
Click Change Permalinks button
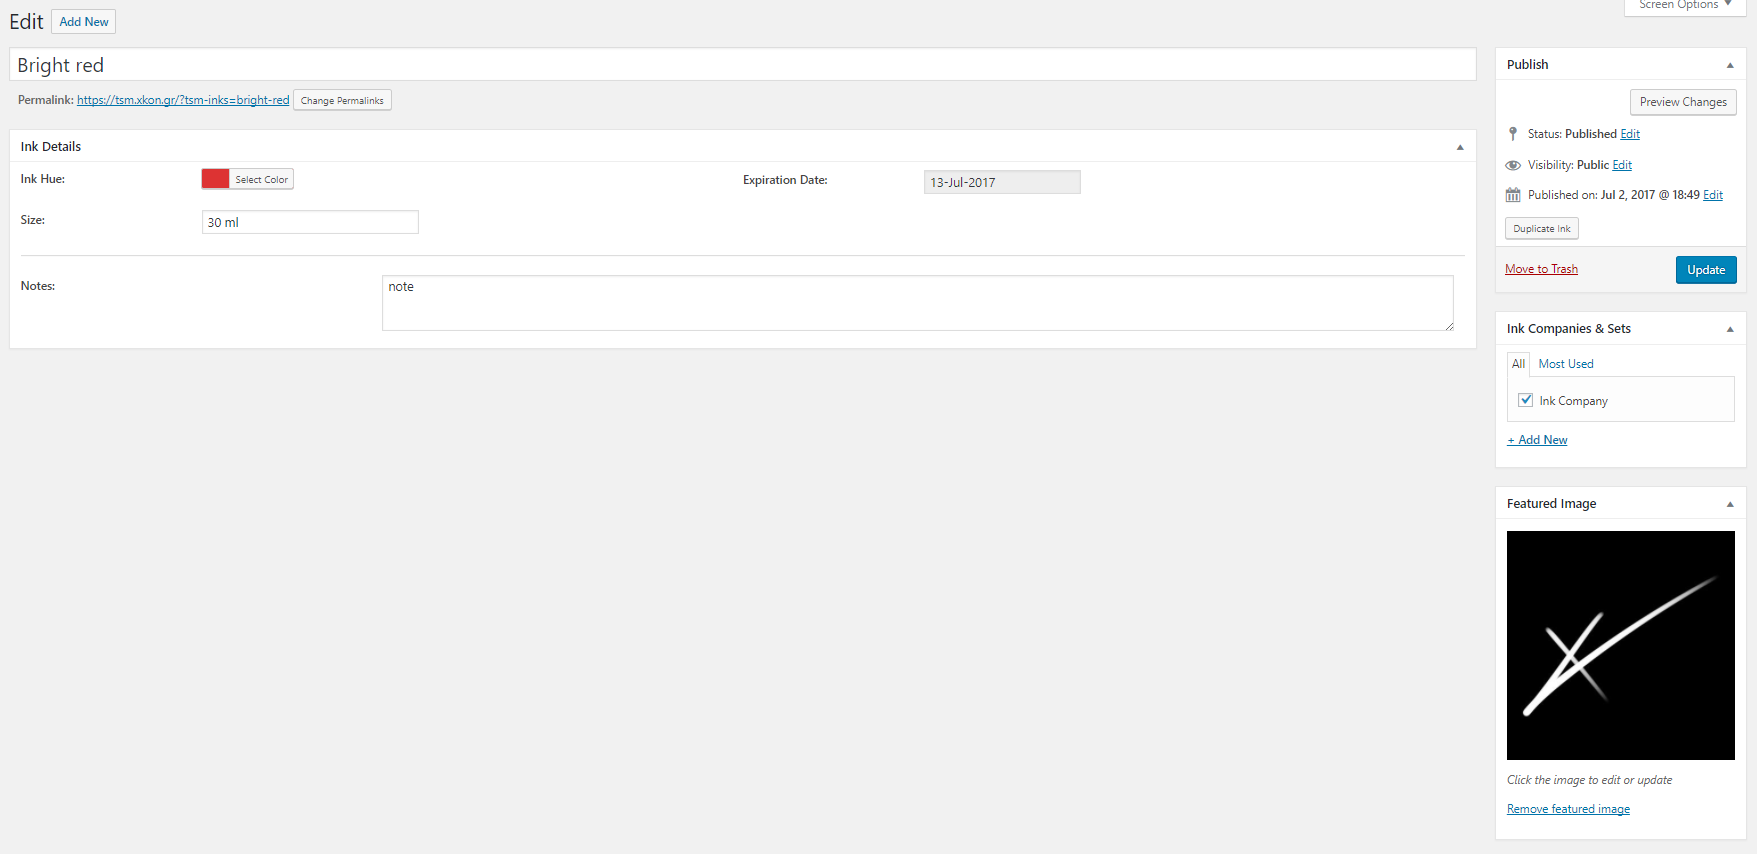tap(342, 100)
